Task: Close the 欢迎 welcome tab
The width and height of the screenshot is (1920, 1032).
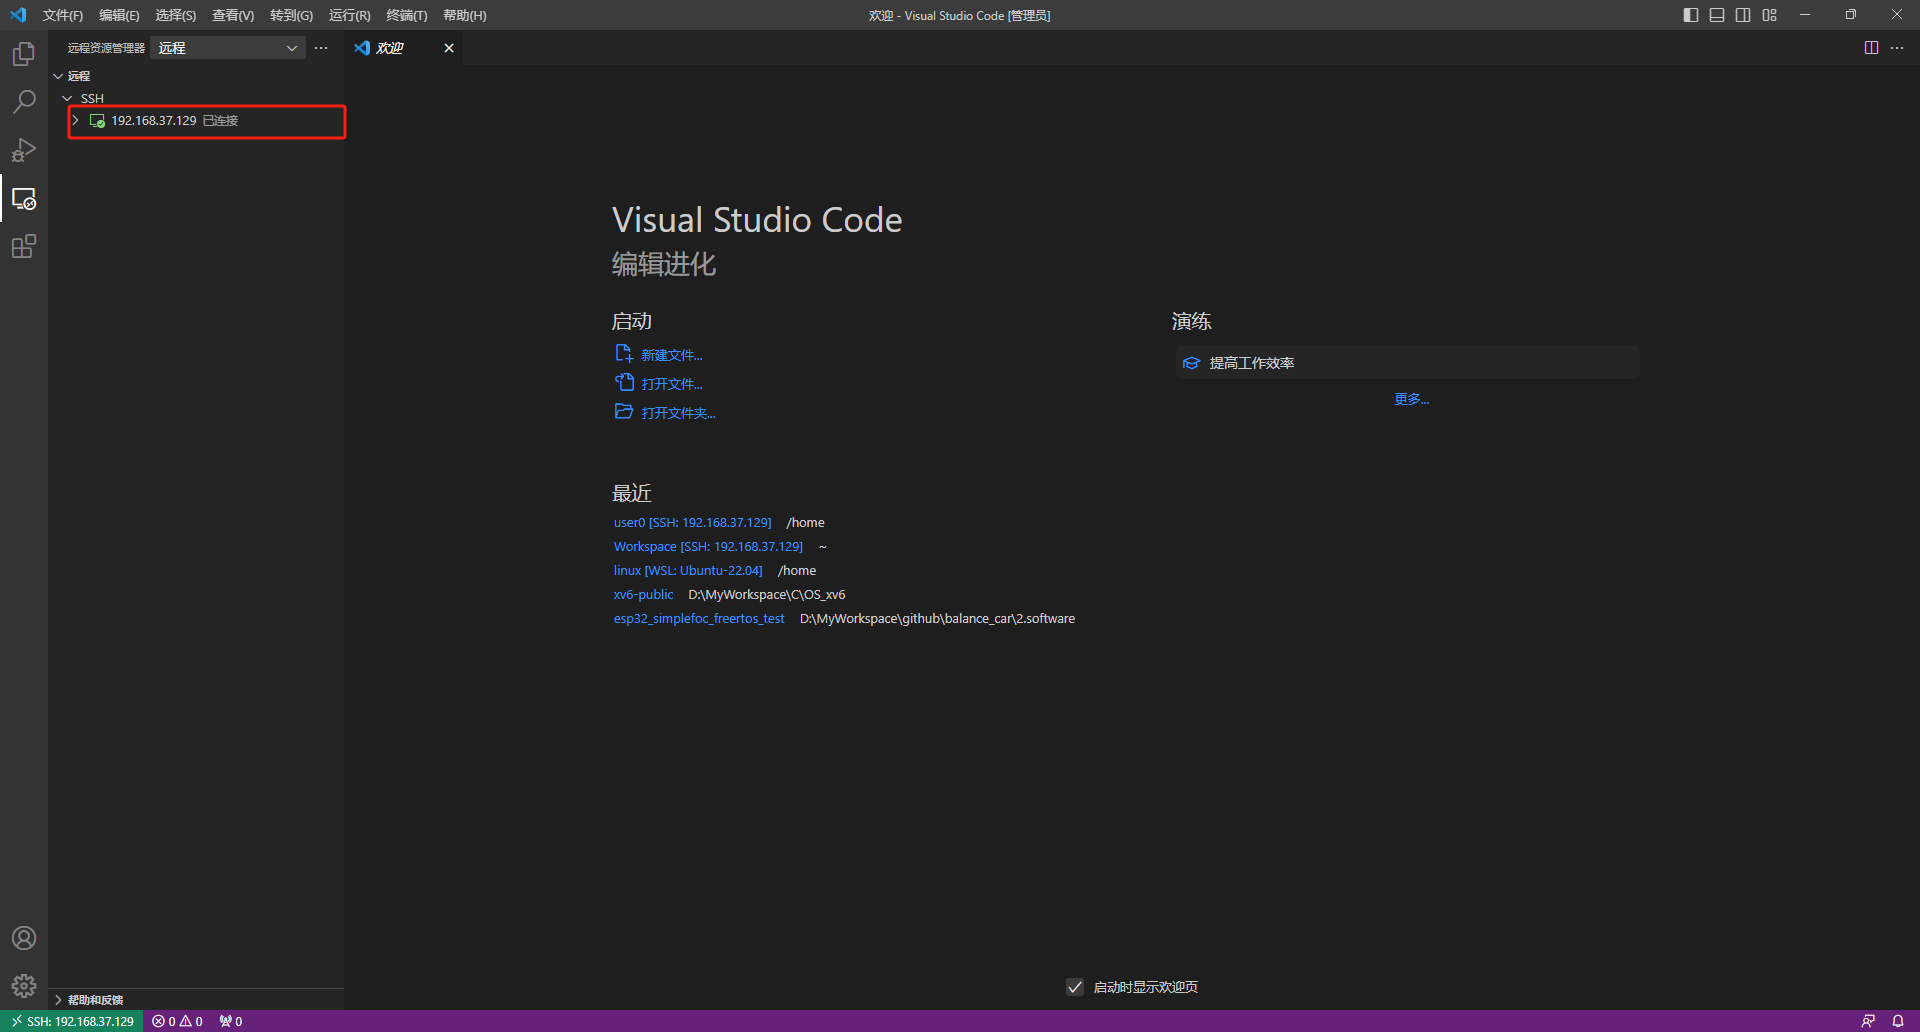Action: (x=449, y=48)
